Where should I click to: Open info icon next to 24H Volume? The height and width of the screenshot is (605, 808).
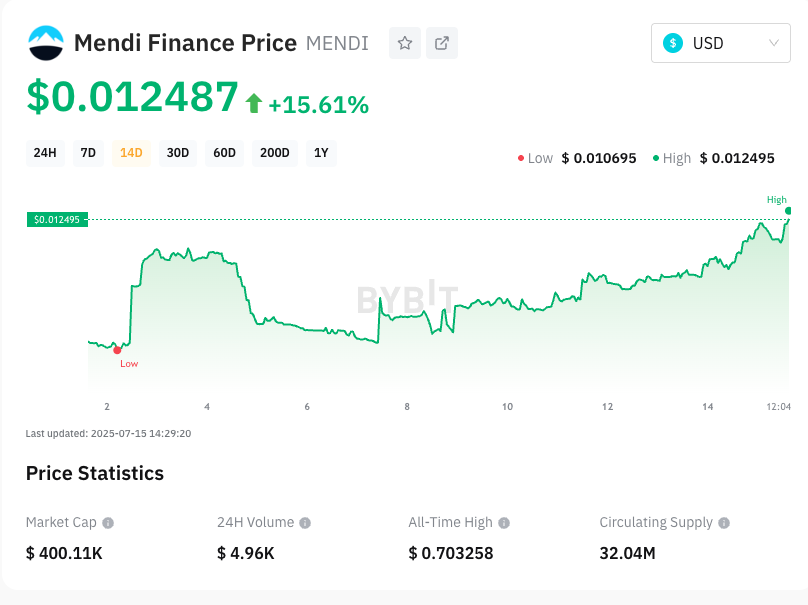point(305,523)
